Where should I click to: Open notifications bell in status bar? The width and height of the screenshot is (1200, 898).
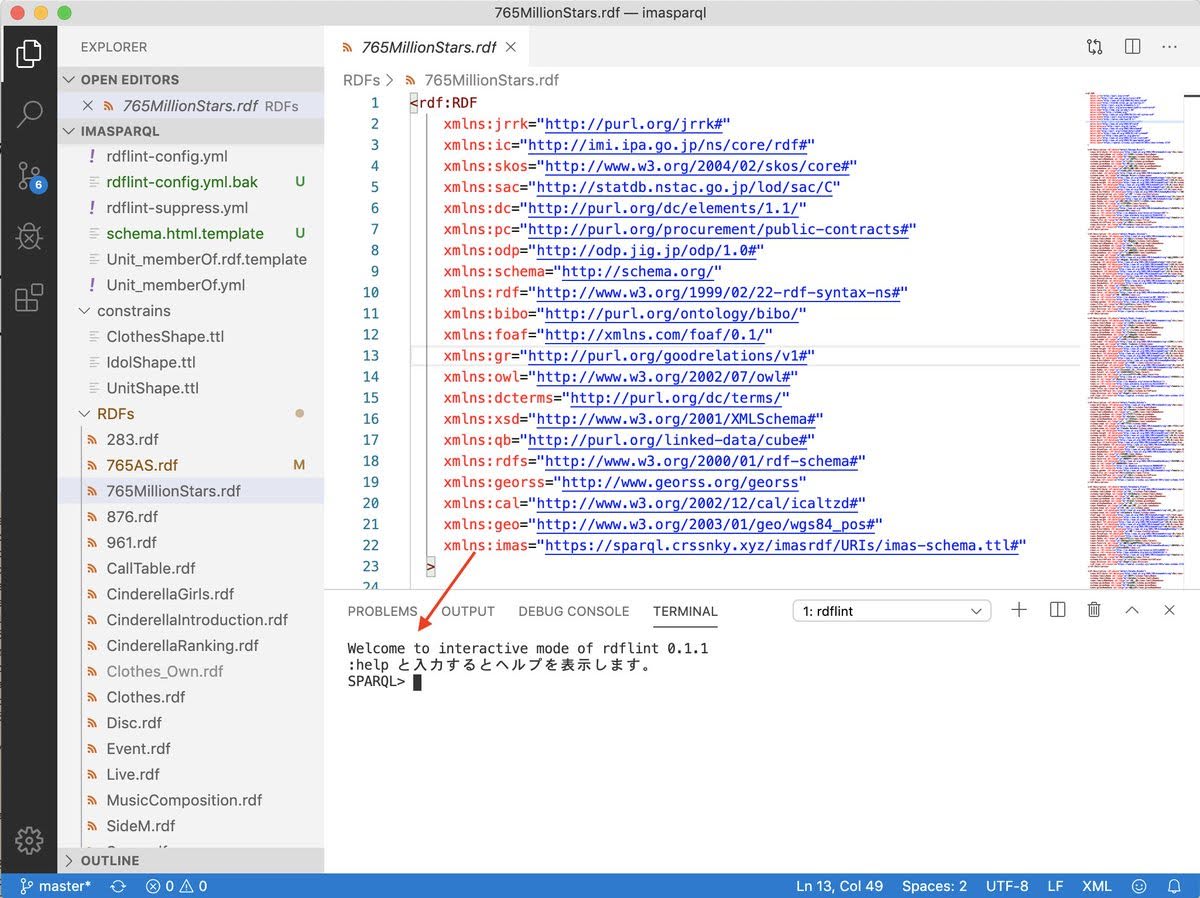(1174, 886)
